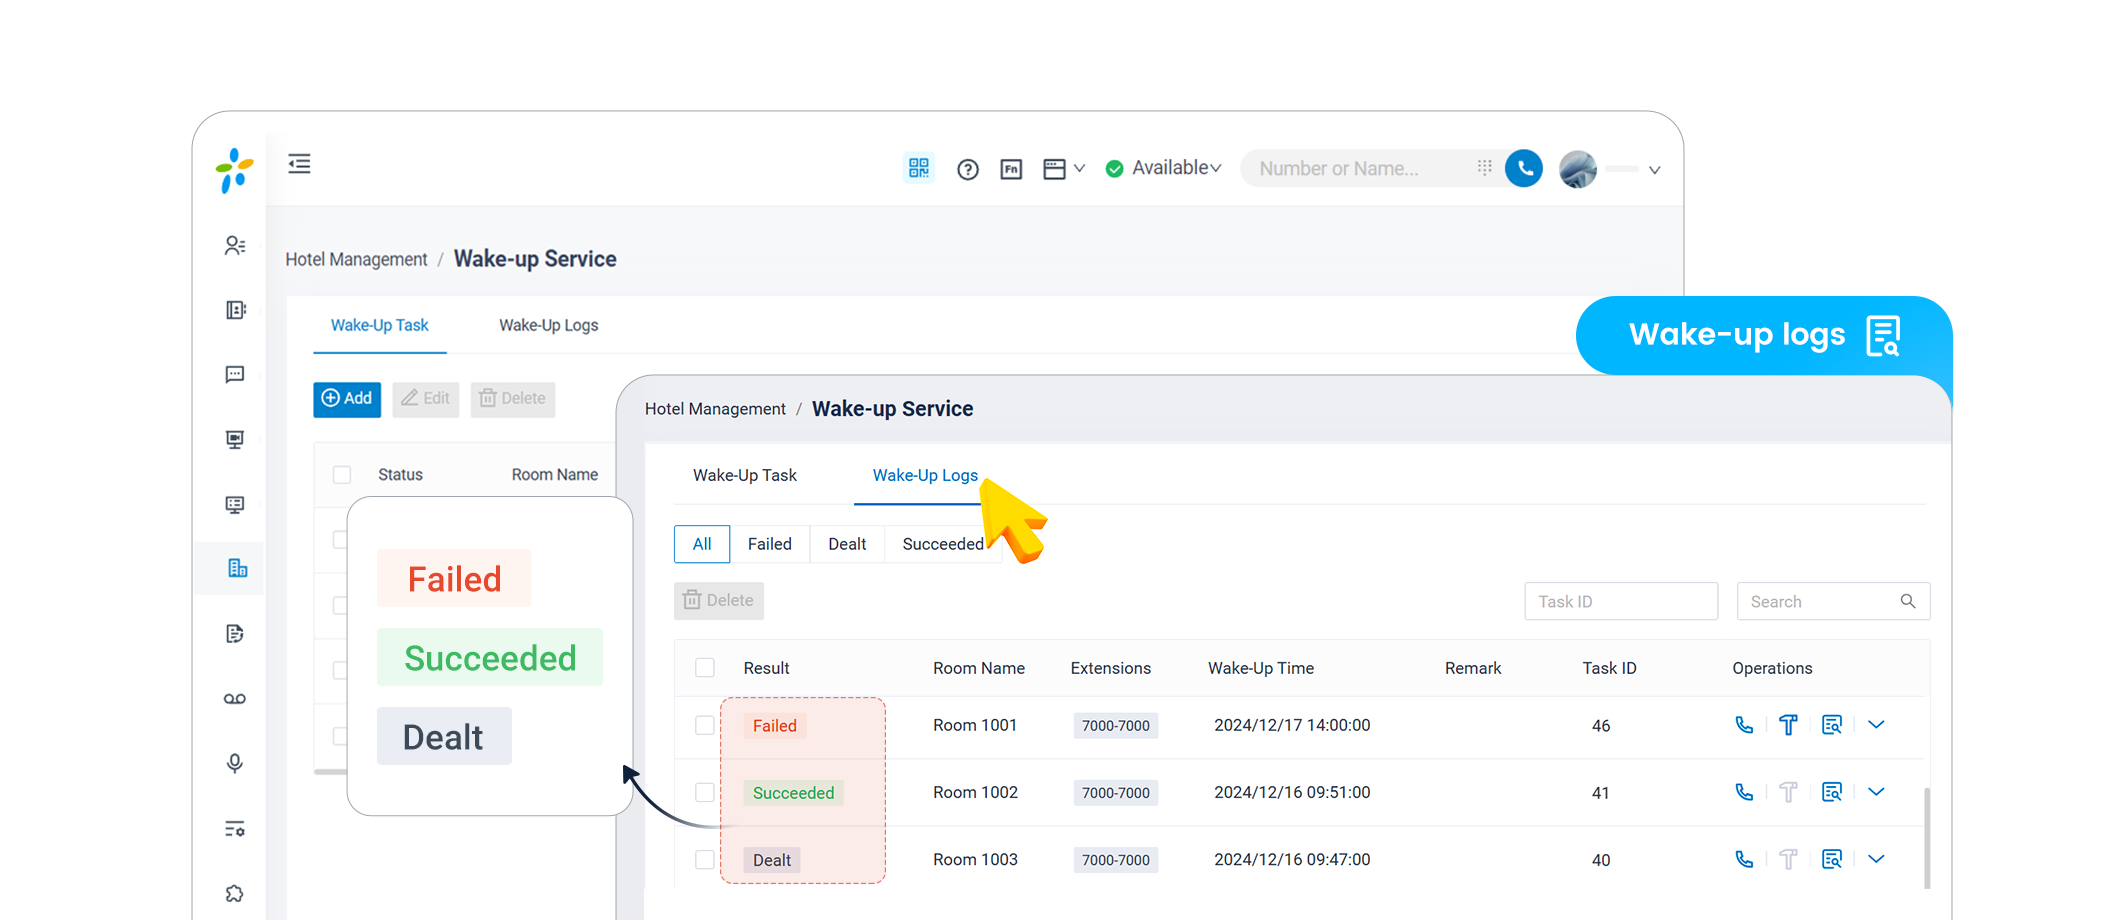Click the Succeeded result tag for Room 1002
Viewport: 2127px width, 920px height.
tap(793, 793)
